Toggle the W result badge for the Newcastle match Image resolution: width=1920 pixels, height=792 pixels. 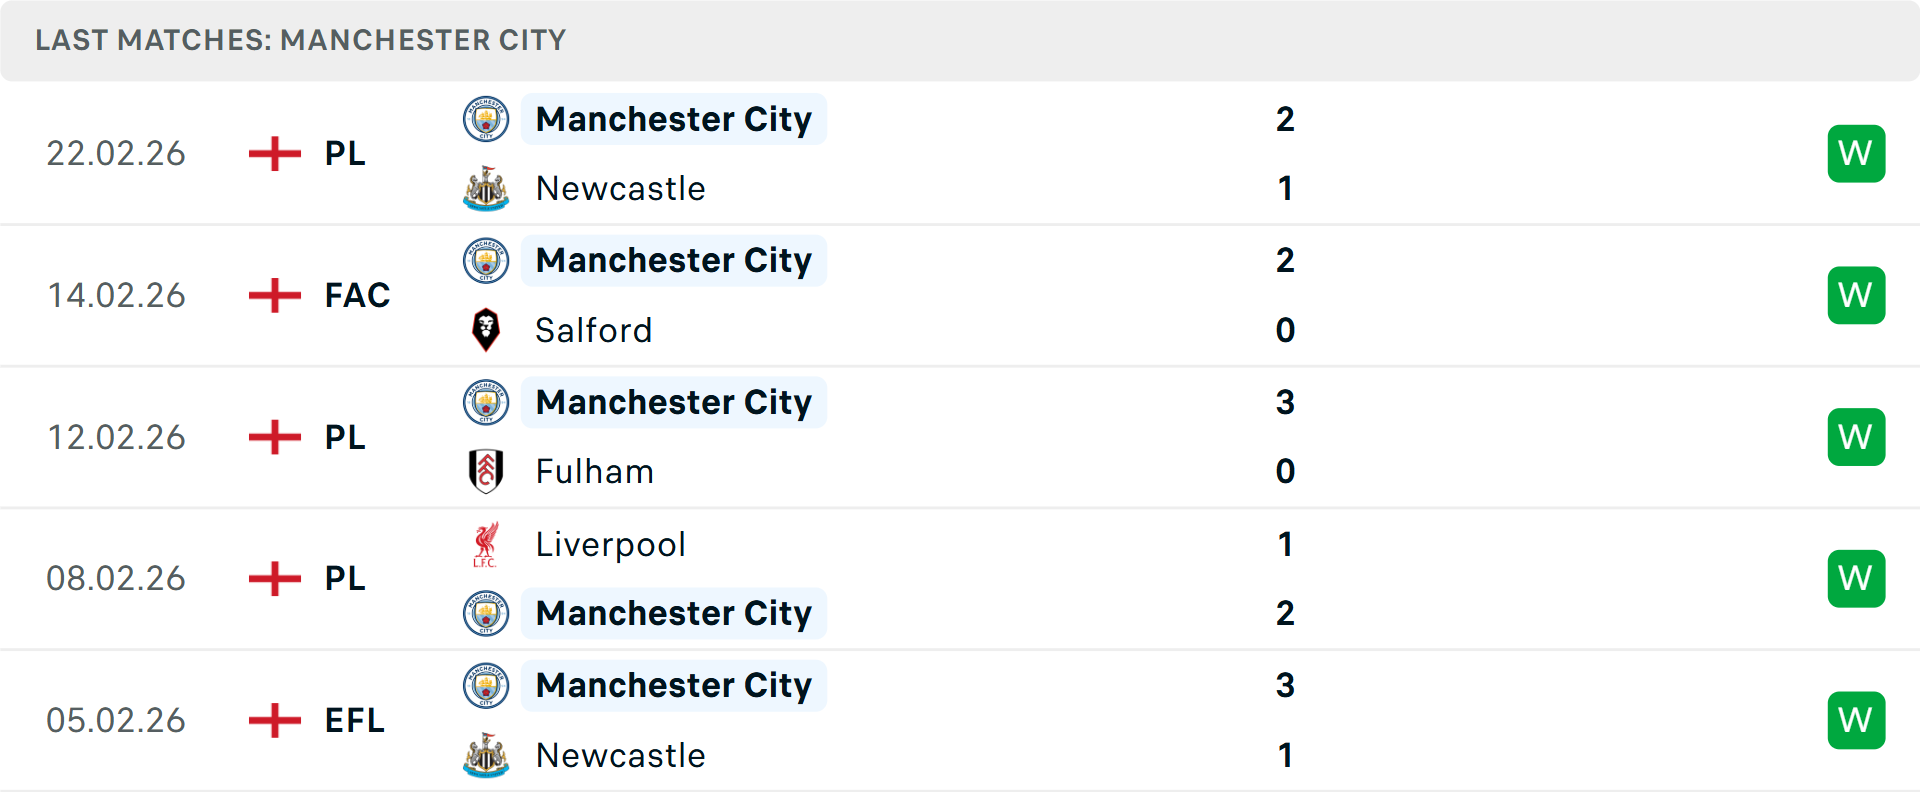tap(1856, 153)
